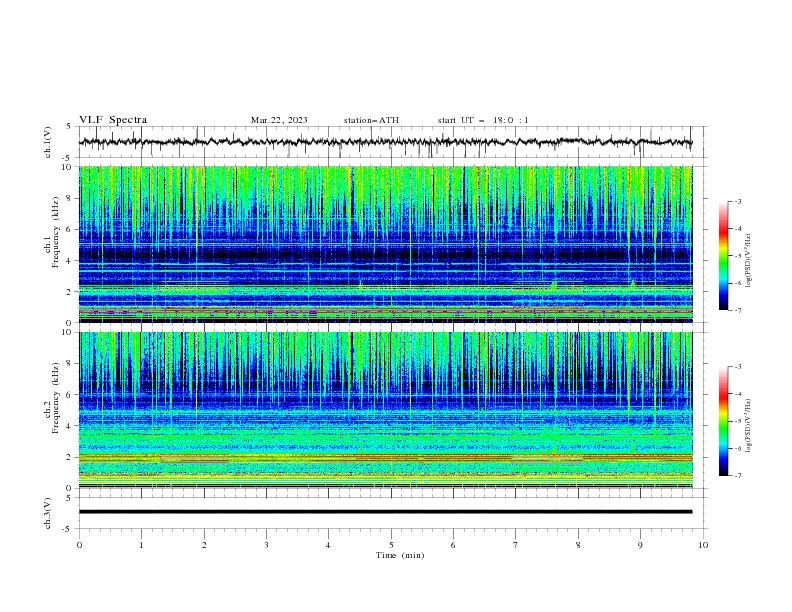Click the "-5" tick on ch.2 colorbar

738,421
